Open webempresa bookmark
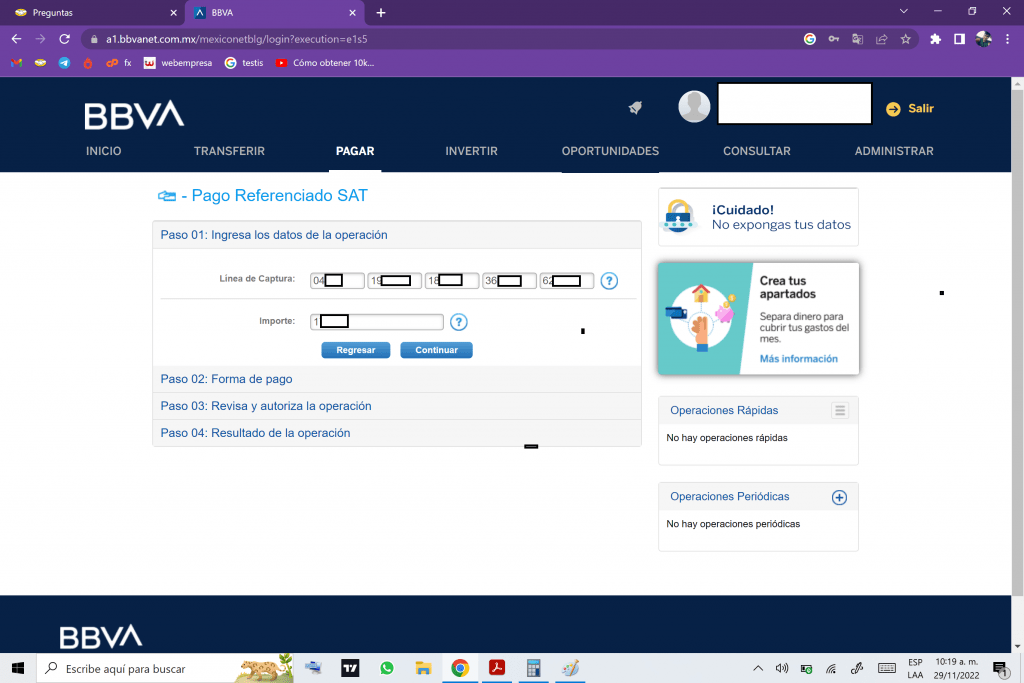This screenshot has width=1024, height=683. 179,63
